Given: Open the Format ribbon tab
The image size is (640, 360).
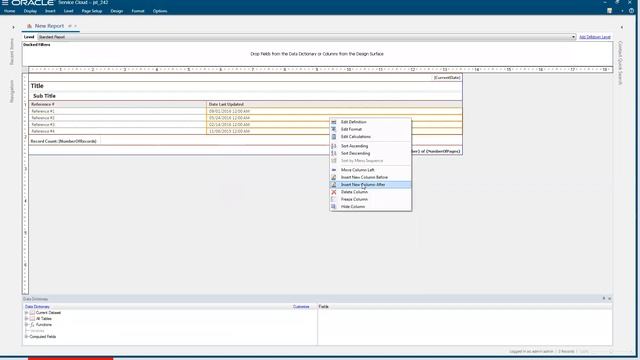Looking at the screenshot, I should 138,11.
